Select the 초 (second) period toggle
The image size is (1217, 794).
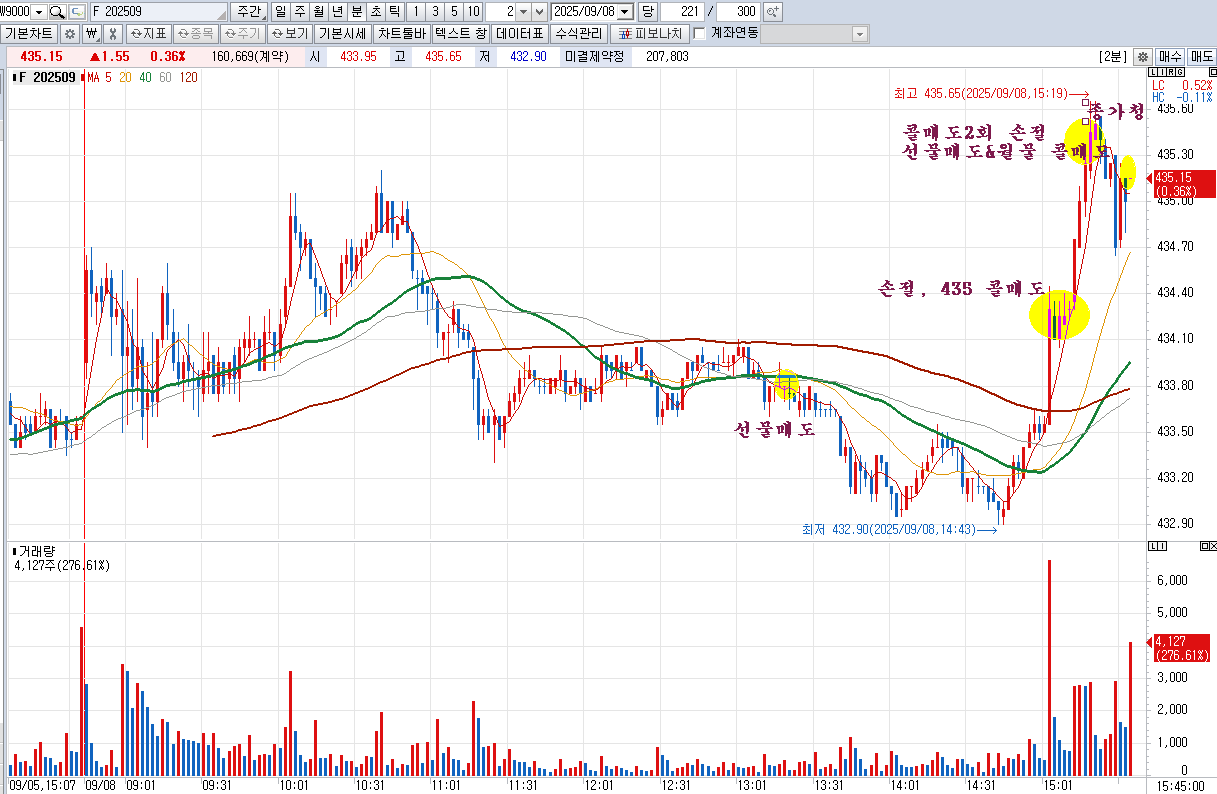(376, 12)
